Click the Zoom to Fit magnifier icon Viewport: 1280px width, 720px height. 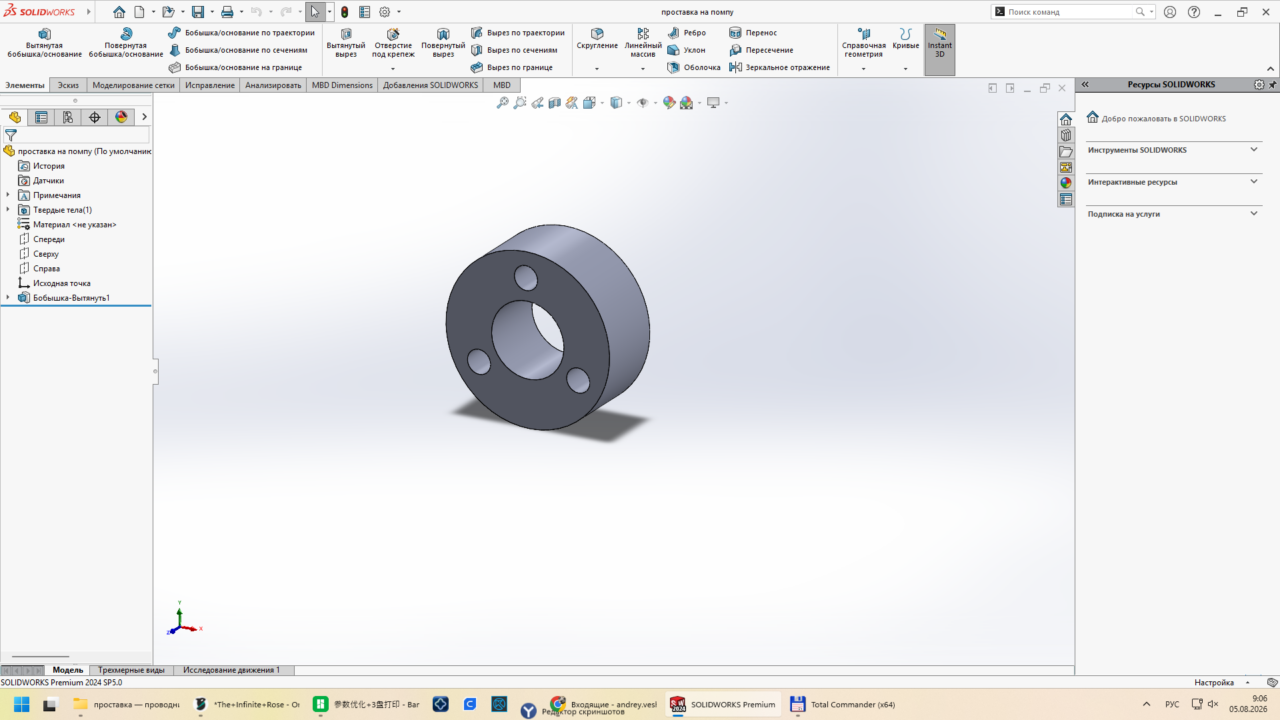(503, 103)
